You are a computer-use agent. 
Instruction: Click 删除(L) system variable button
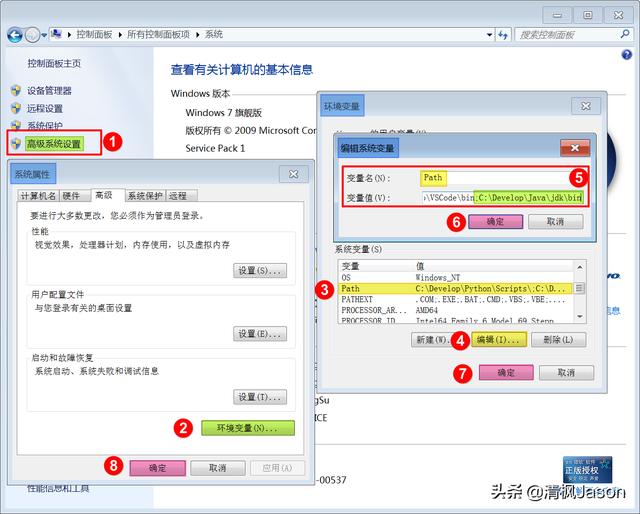[558, 340]
